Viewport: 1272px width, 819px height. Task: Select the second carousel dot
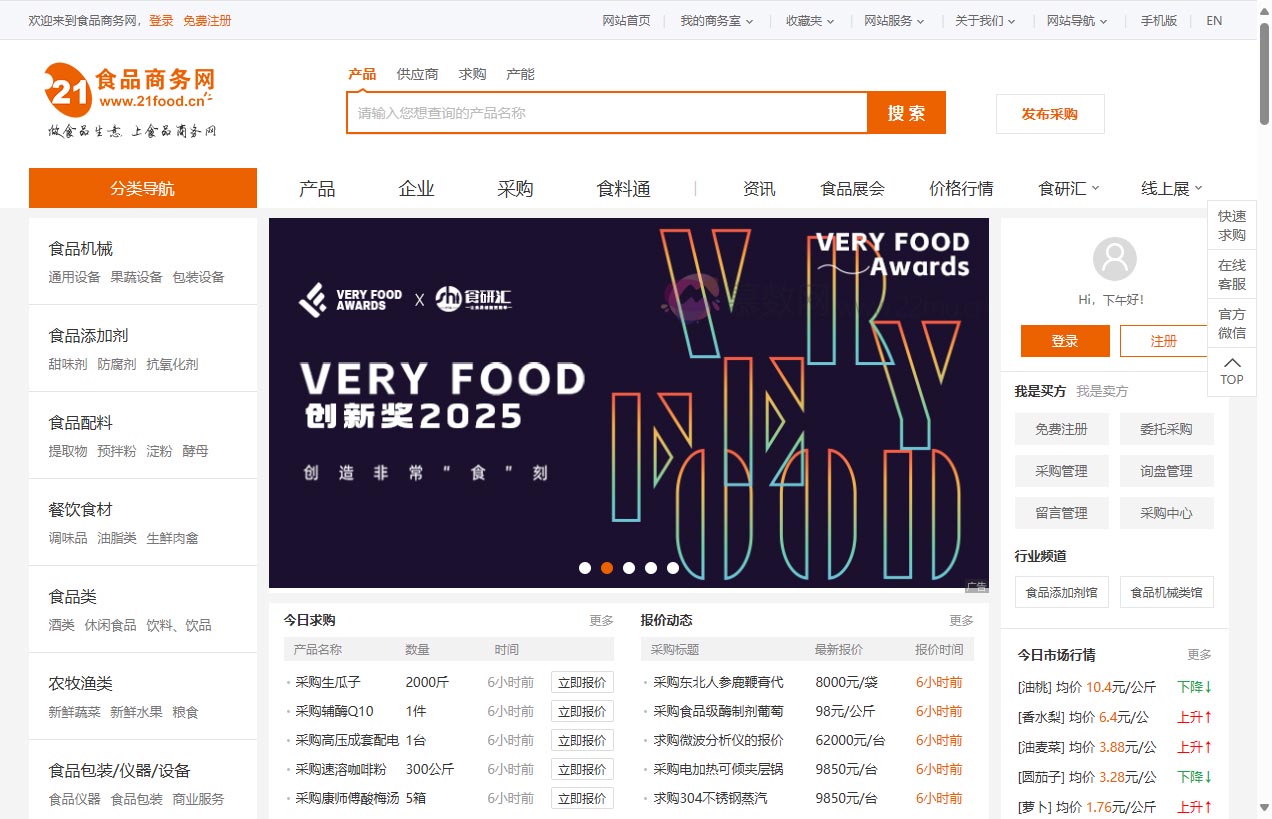(x=607, y=567)
